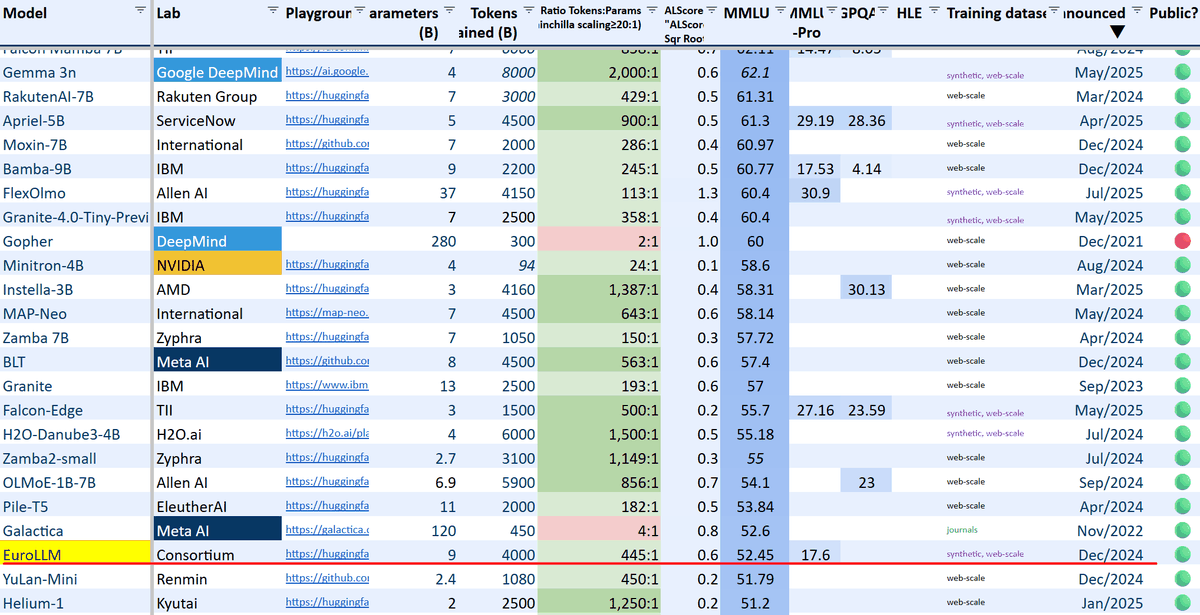This screenshot has height=615, width=1200.
Task: Select the Apriel-5B MMLU-Pro score cell
Action: coord(815,120)
